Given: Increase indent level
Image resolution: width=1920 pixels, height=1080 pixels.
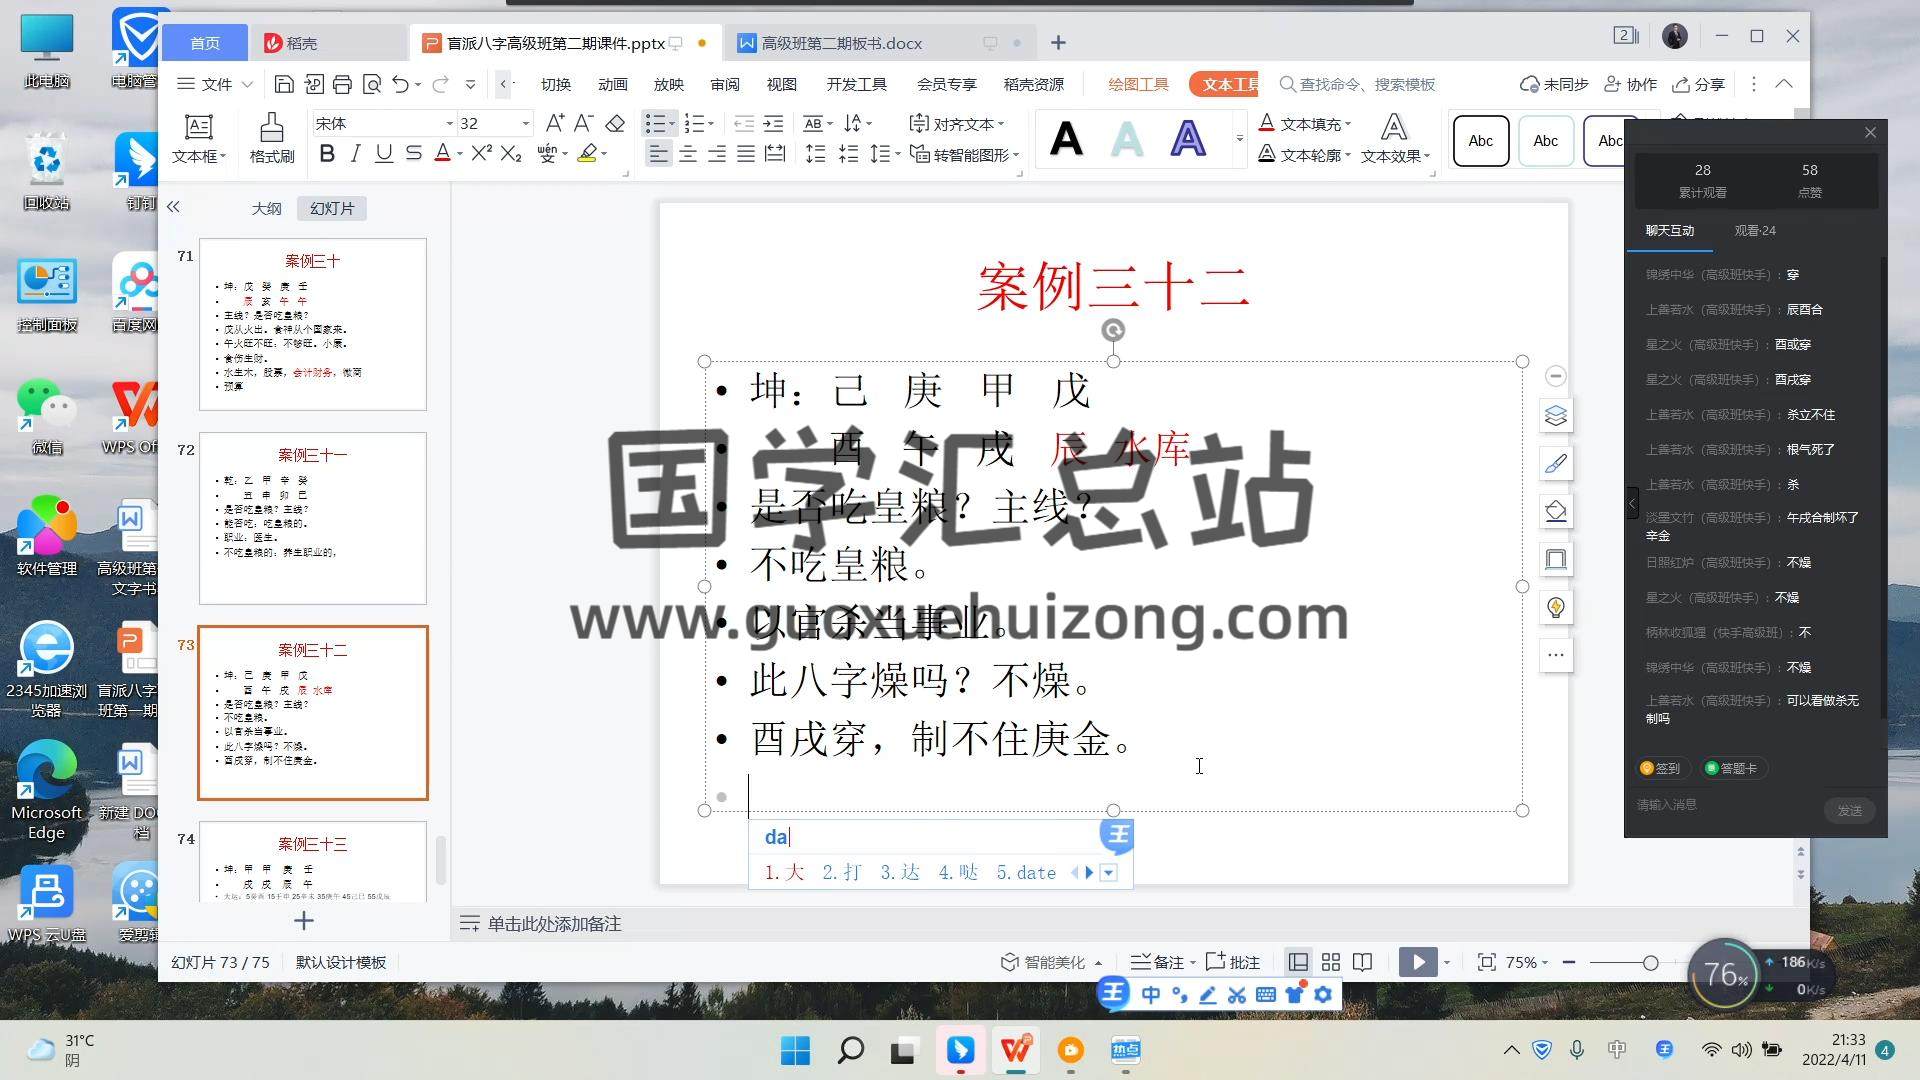Looking at the screenshot, I should click(773, 123).
